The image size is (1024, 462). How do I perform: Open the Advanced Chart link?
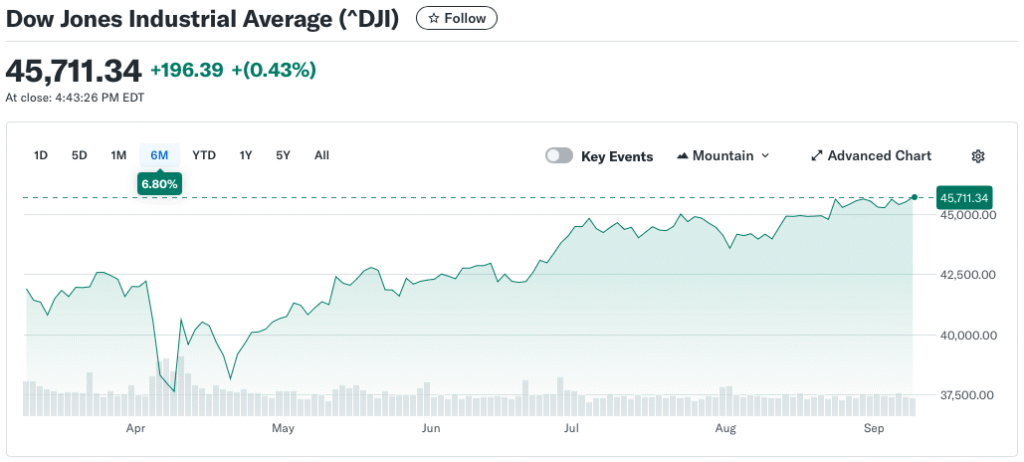coord(879,156)
